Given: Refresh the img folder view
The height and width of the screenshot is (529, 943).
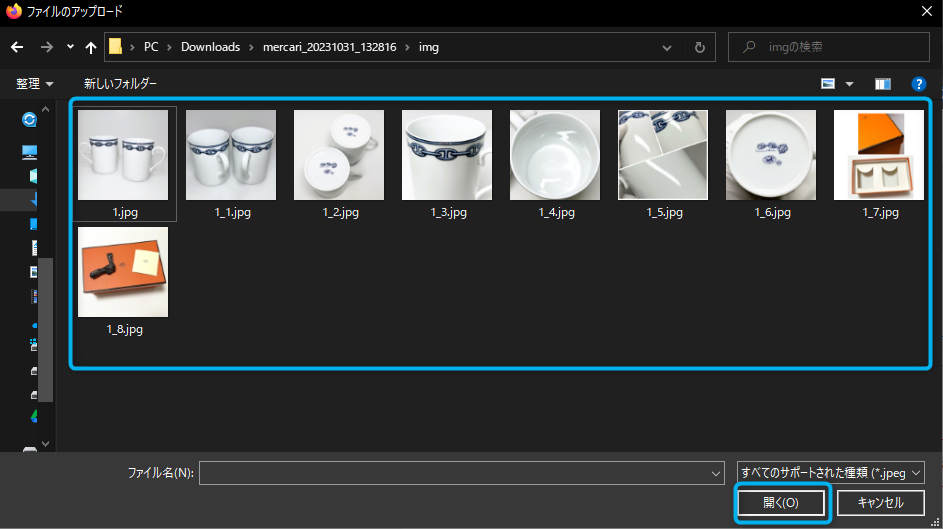Looking at the screenshot, I should coord(699,47).
